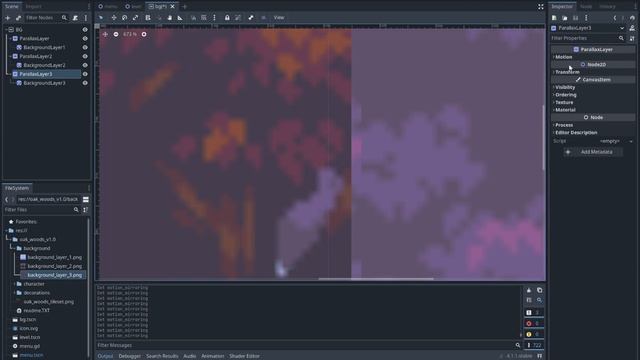Activate the Pan Mode hand tool

point(169,18)
